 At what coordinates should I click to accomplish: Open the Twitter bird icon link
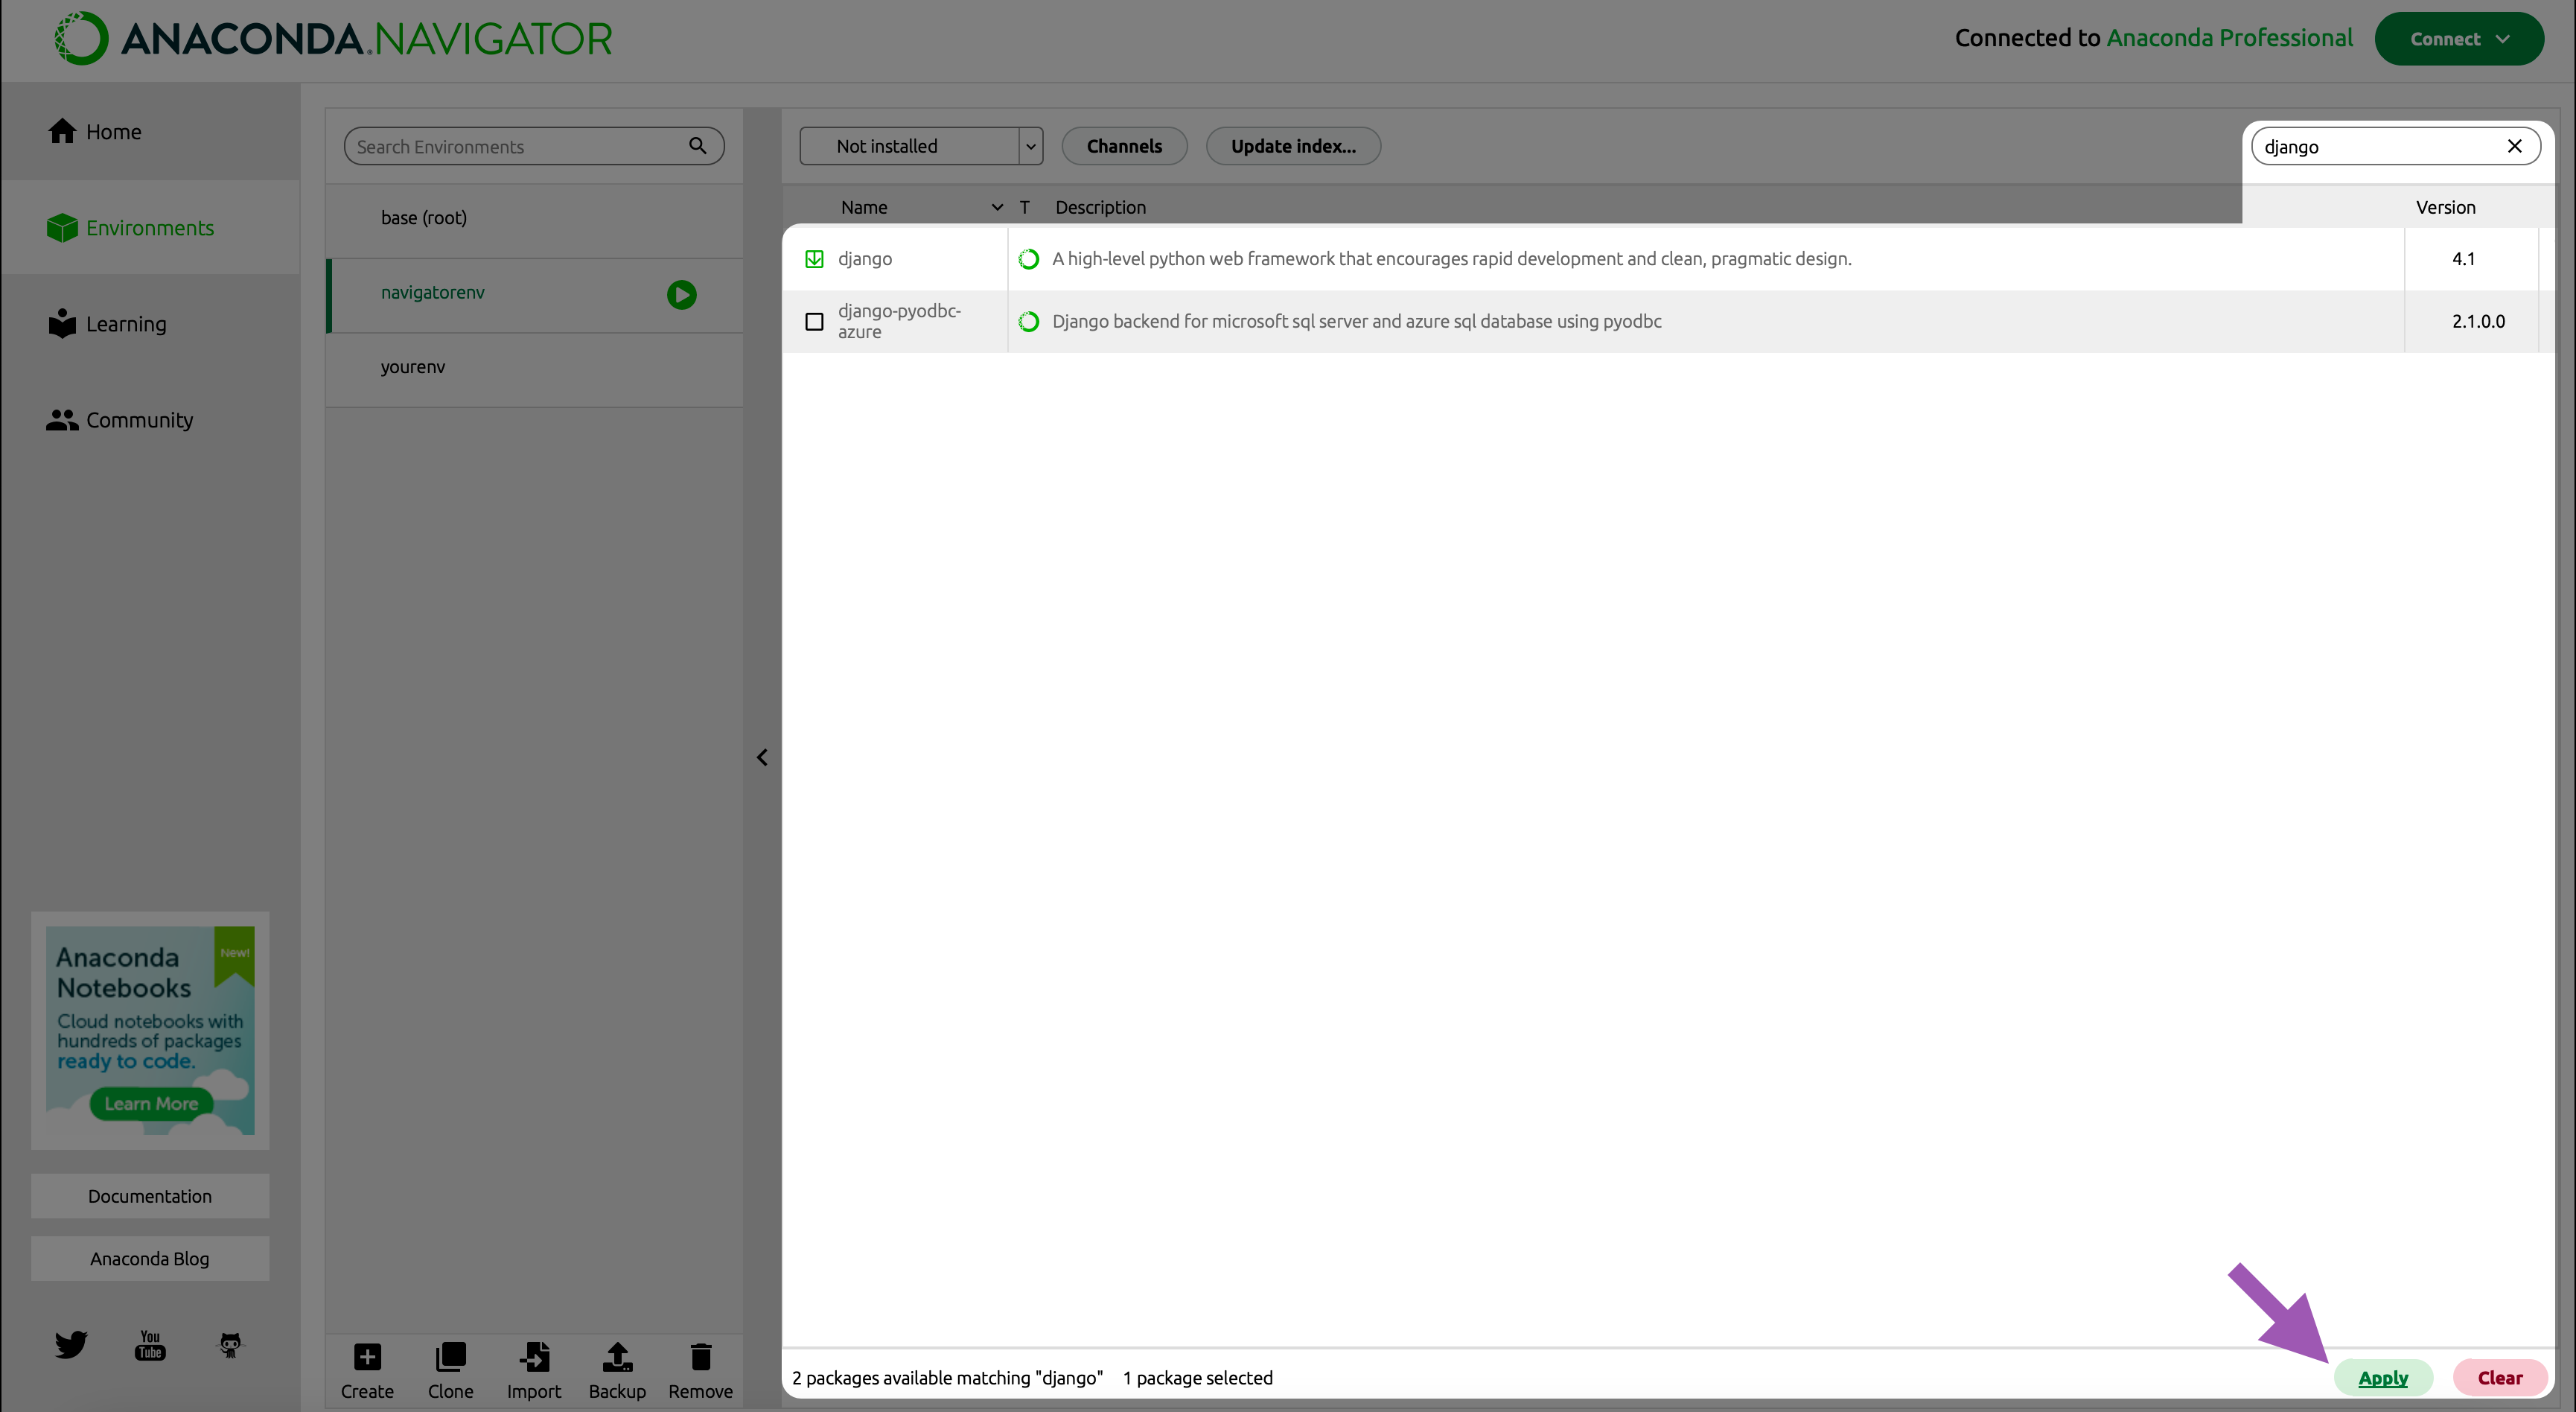(71, 1344)
